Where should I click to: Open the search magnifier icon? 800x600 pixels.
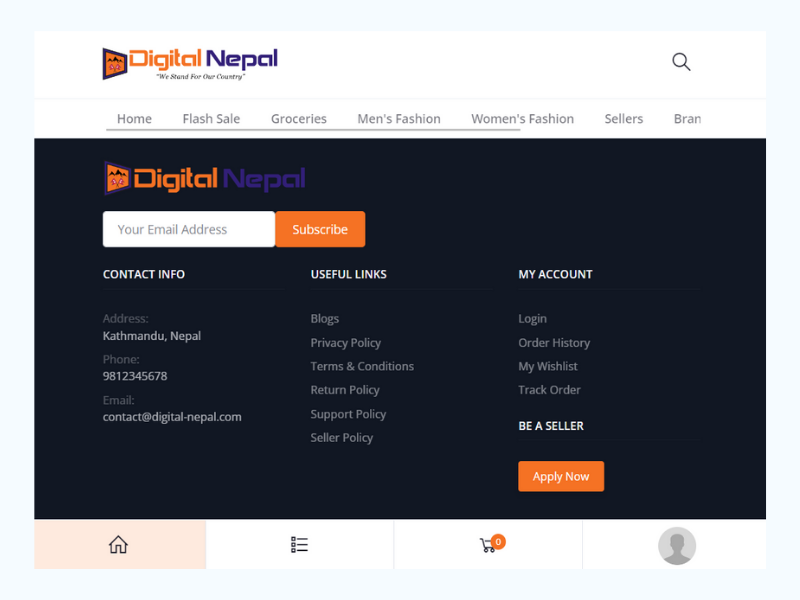(681, 62)
